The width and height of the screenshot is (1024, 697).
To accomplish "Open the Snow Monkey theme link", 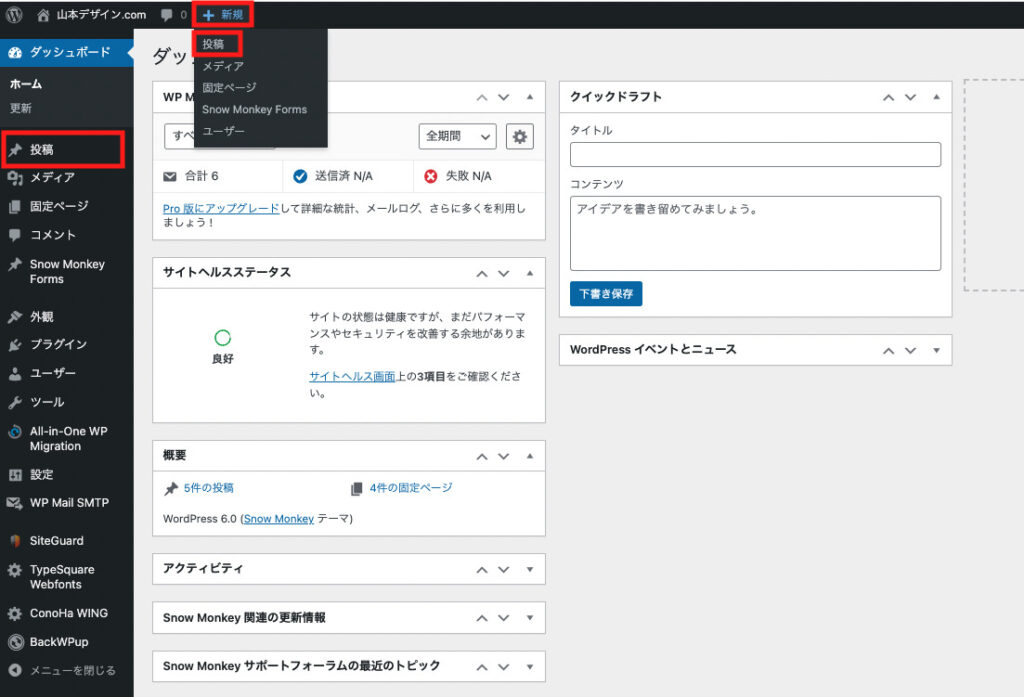I will pos(279,519).
